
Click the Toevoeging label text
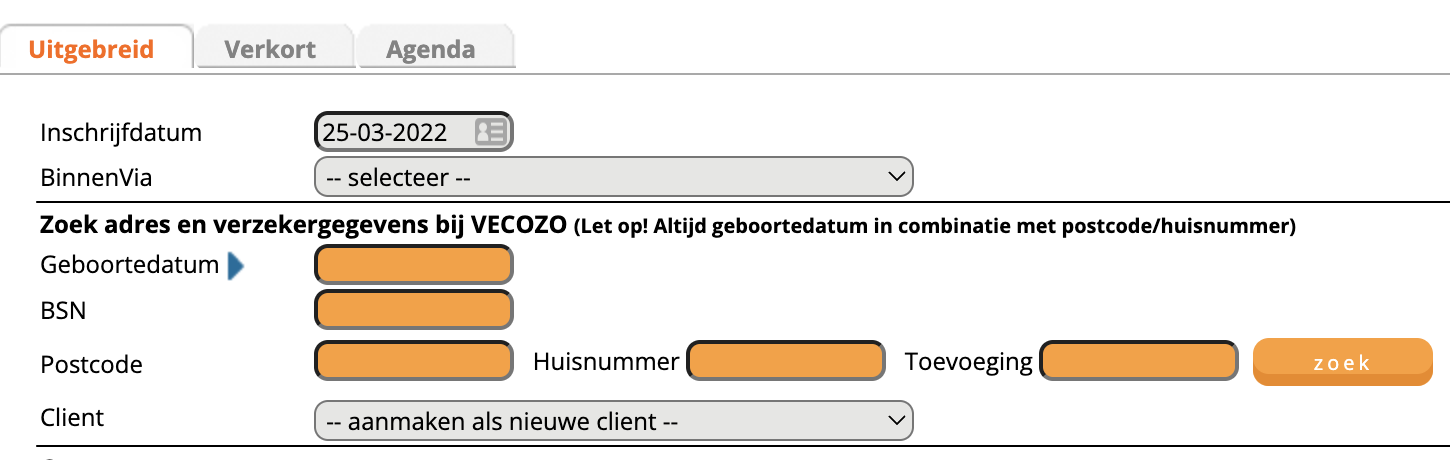pyautogui.click(x=968, y=361)
